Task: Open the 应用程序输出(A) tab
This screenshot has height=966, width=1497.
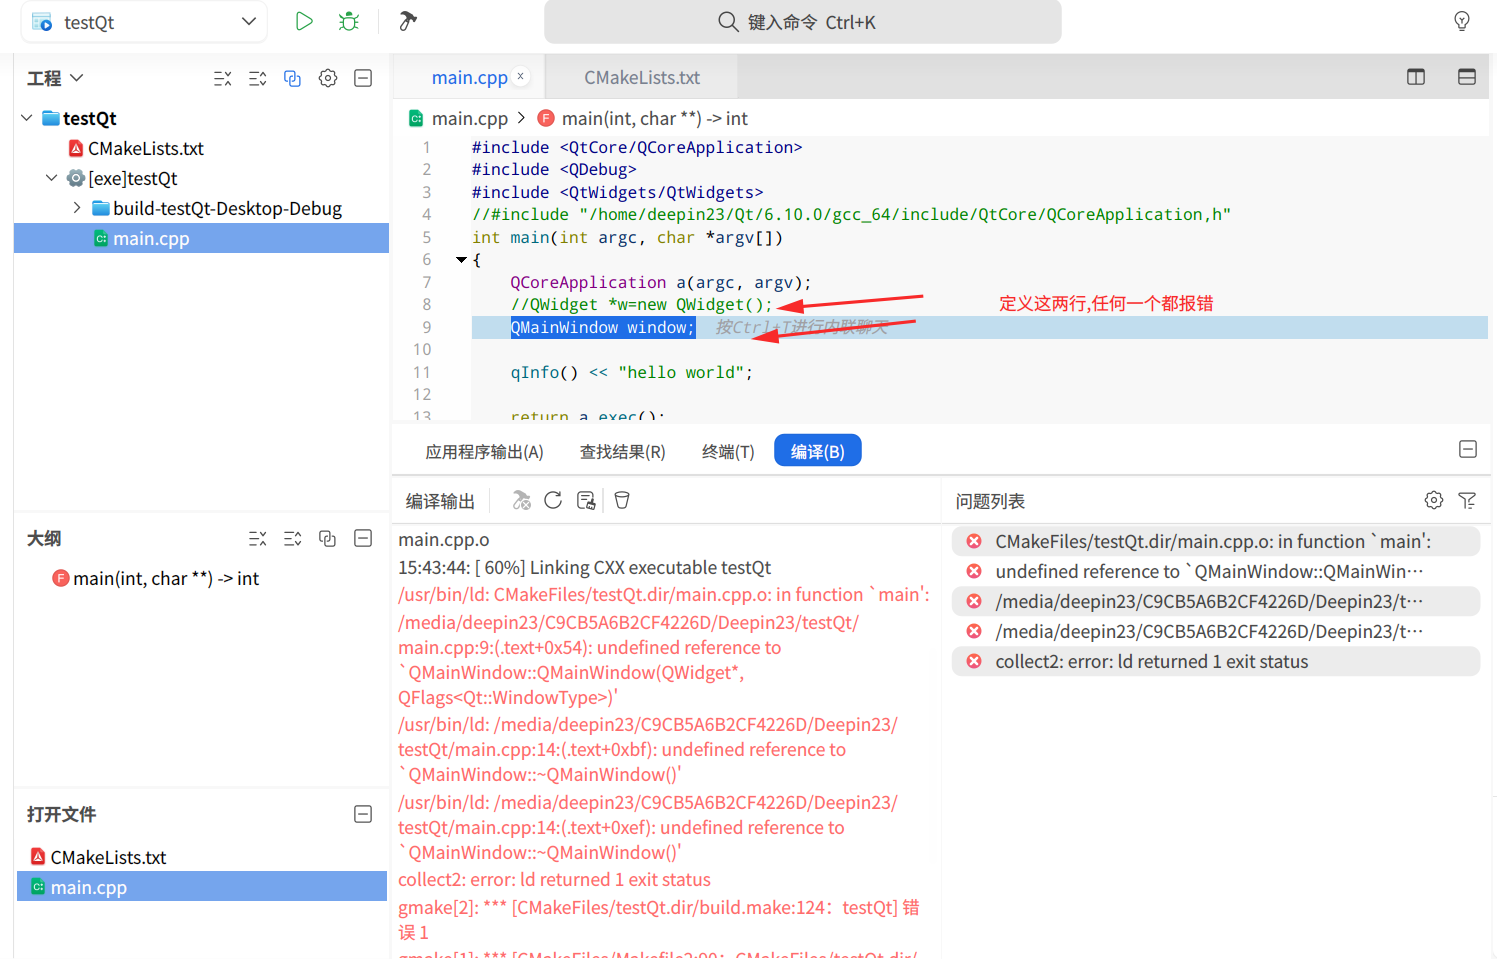Action: coord(485,452)
